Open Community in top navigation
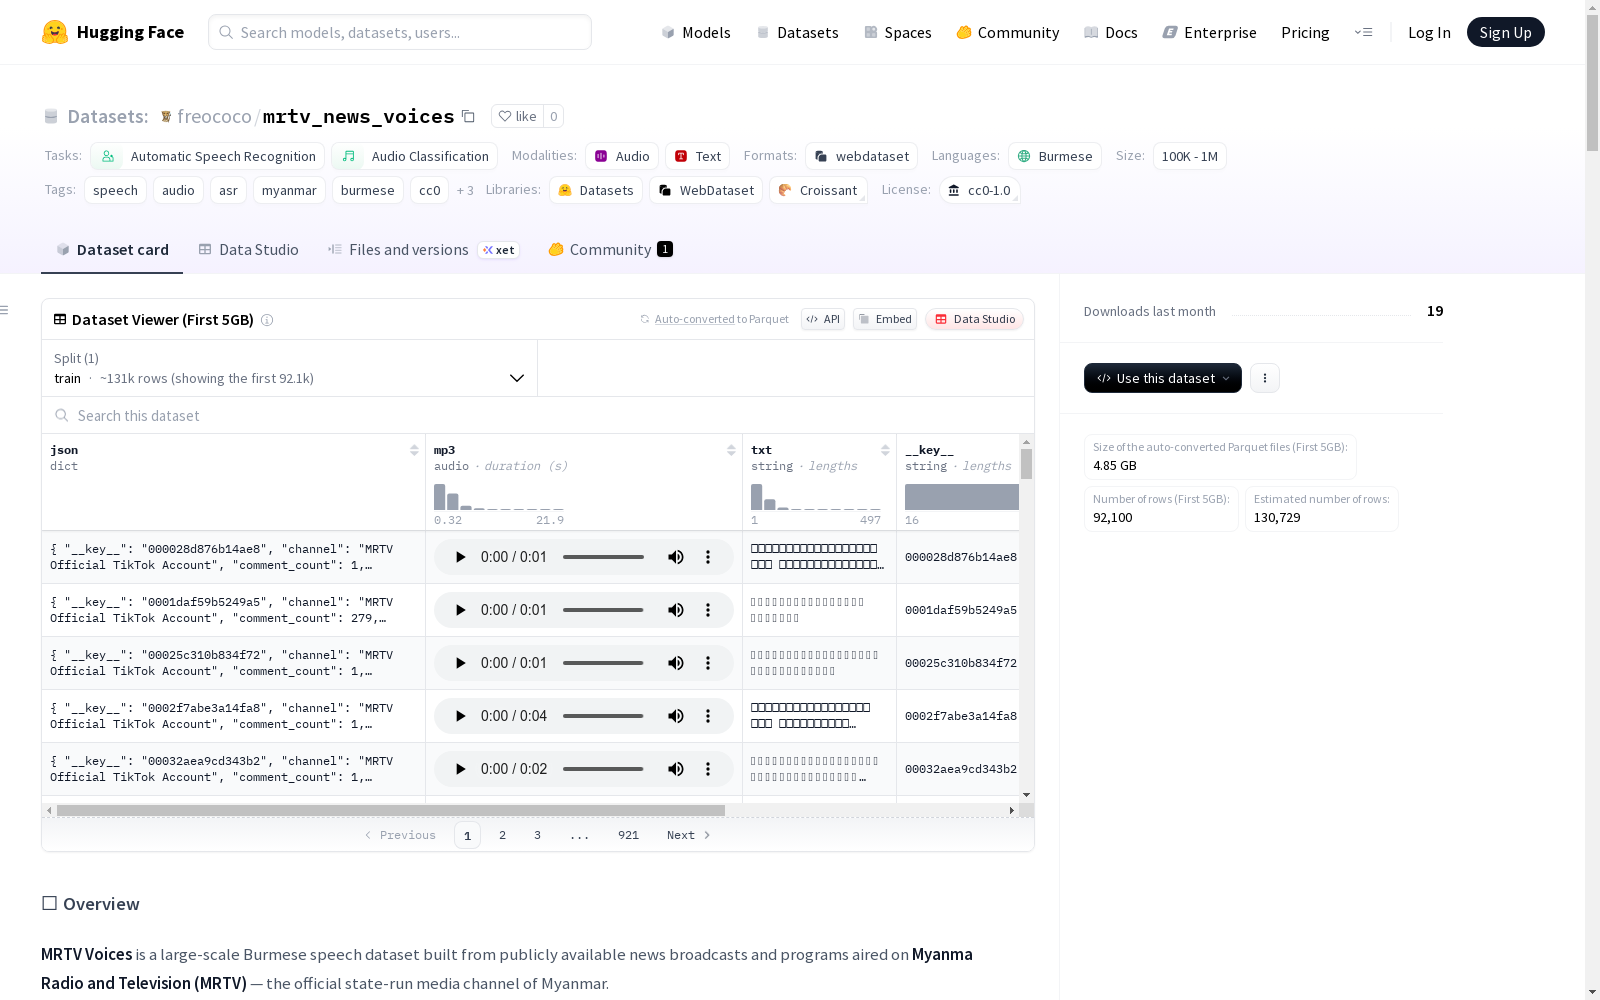The height and width of the screenshot is (1000, 1600). (1008, 32)
